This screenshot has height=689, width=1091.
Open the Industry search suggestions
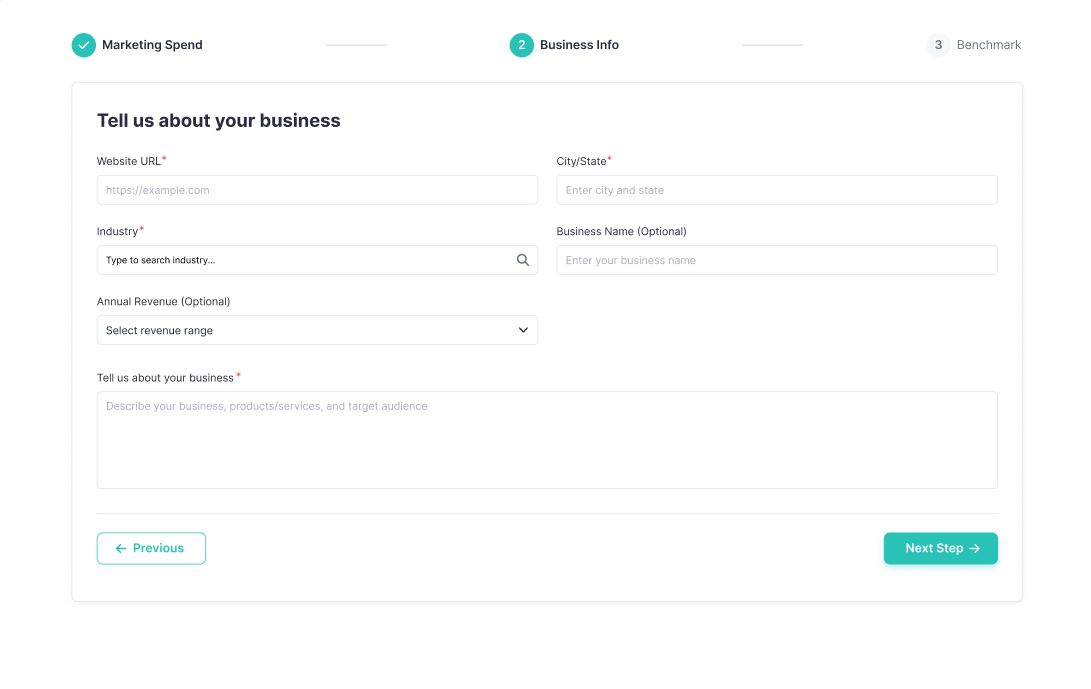(300, 259)
